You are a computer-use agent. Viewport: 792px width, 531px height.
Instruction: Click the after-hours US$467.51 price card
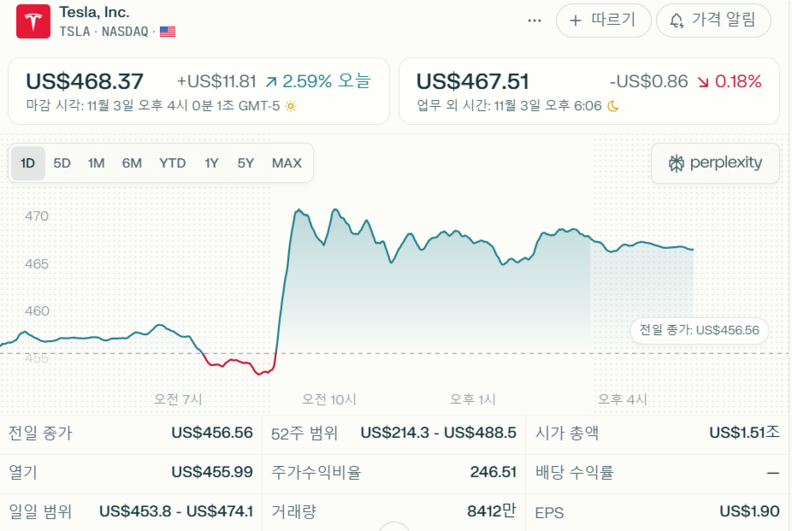[588, 91]
